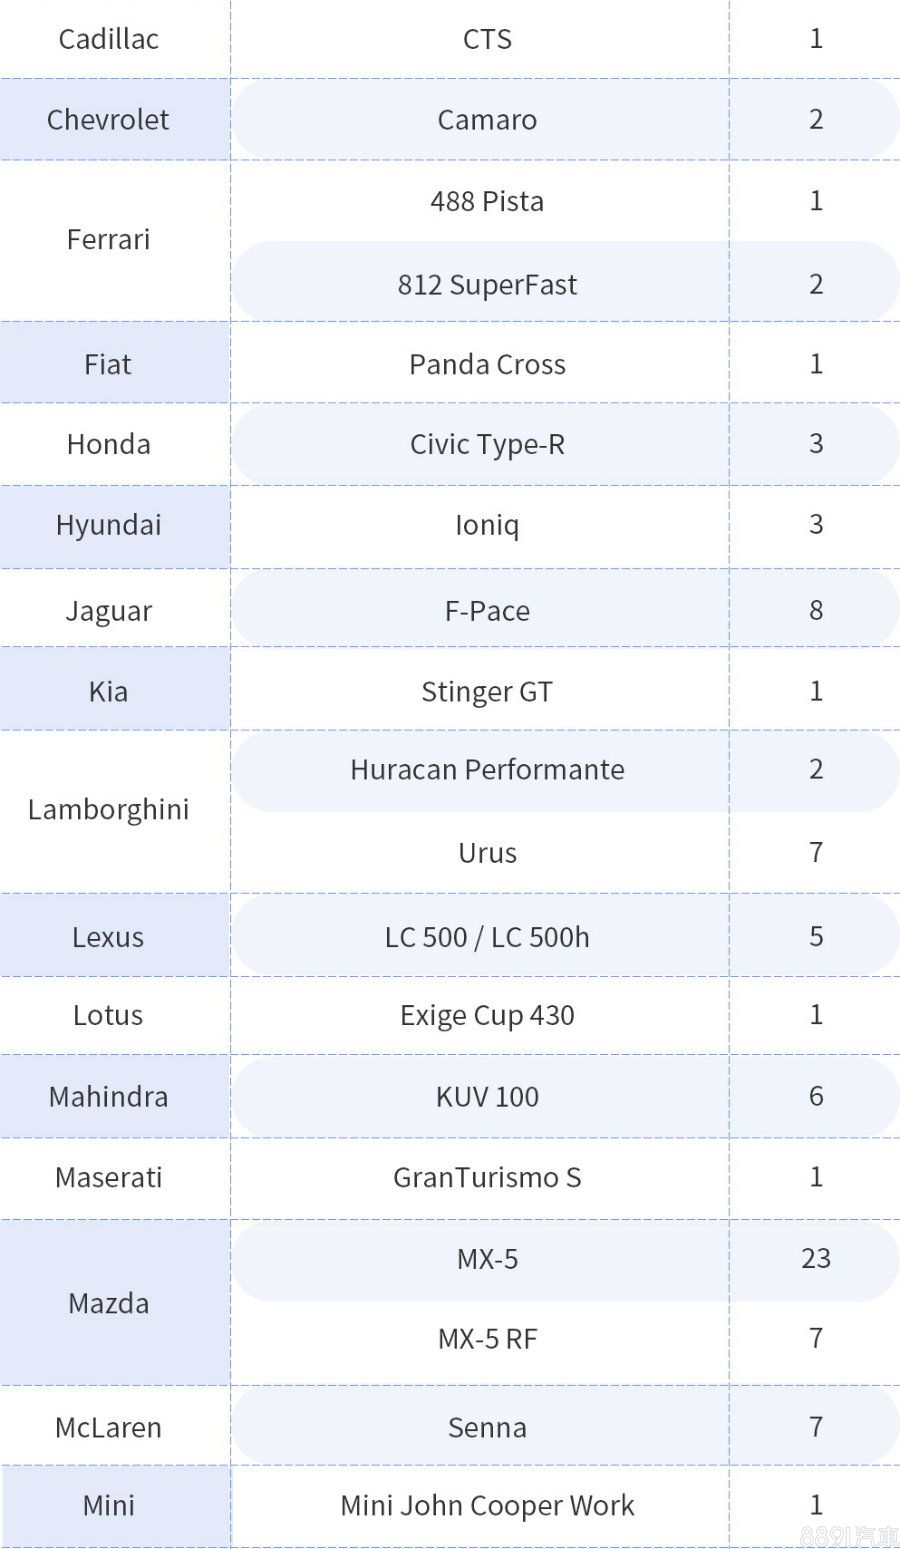Click the Huracan Performante model cell
This screenshot has height=1549, width=900.
(x=487, y=770)
